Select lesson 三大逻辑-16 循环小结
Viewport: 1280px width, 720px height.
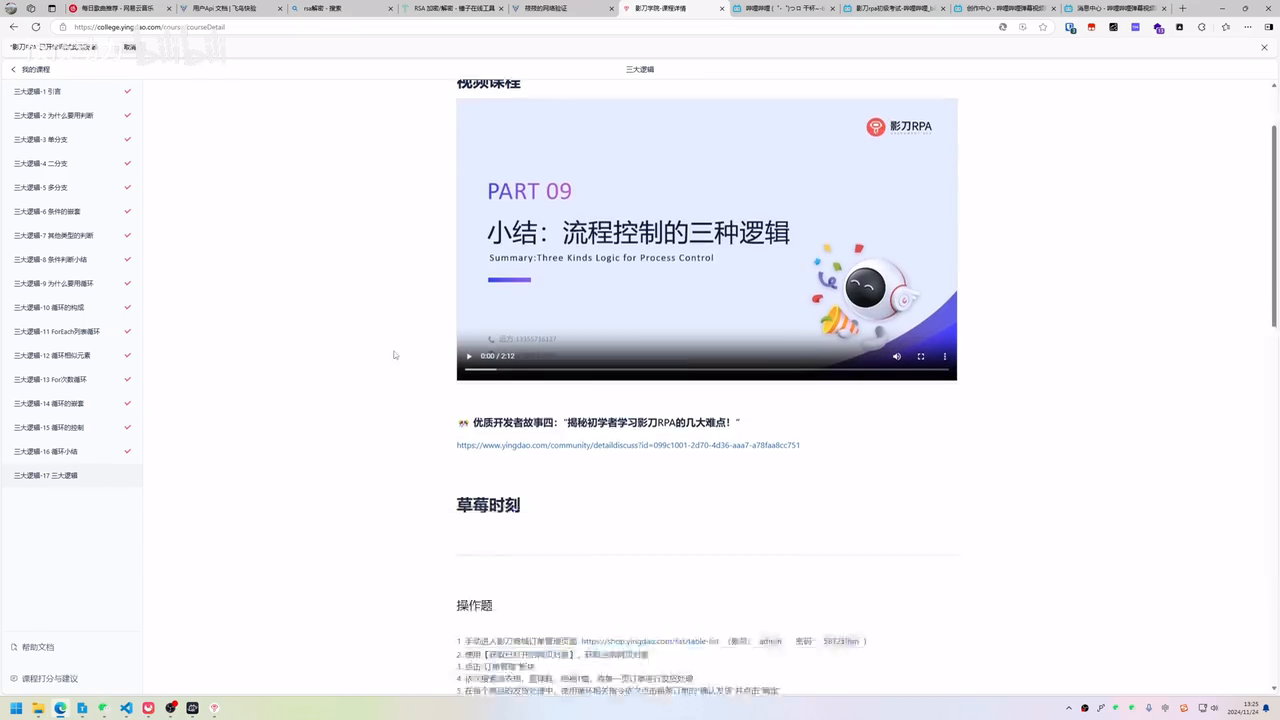(x=71, y=451)
